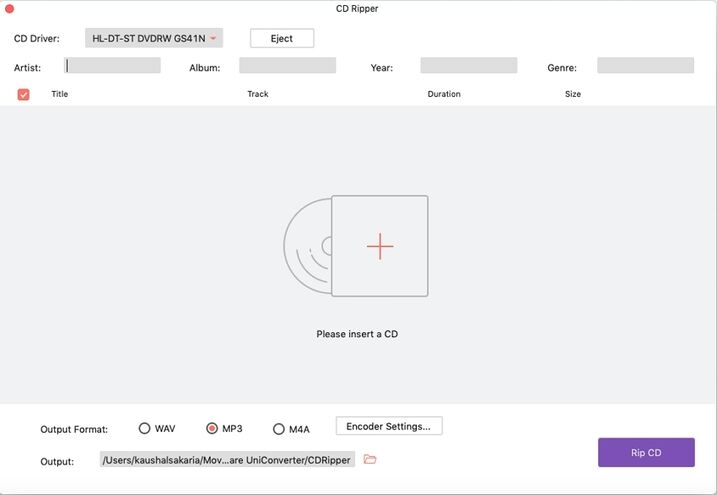717x495 pixels.
Task: Select M4A output format
Action: (x=278, y=429)
